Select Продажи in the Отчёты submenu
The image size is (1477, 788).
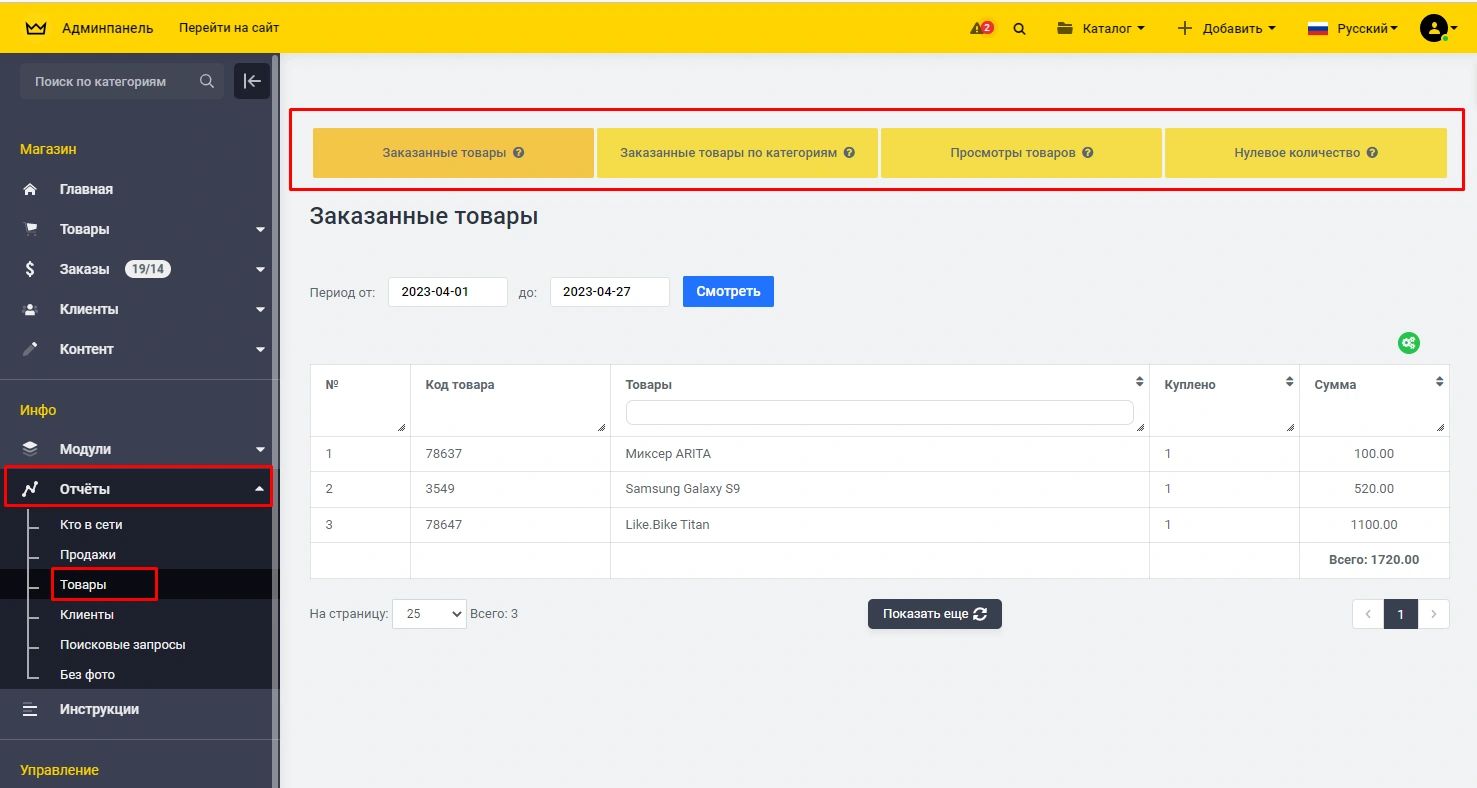click(88, 554)
